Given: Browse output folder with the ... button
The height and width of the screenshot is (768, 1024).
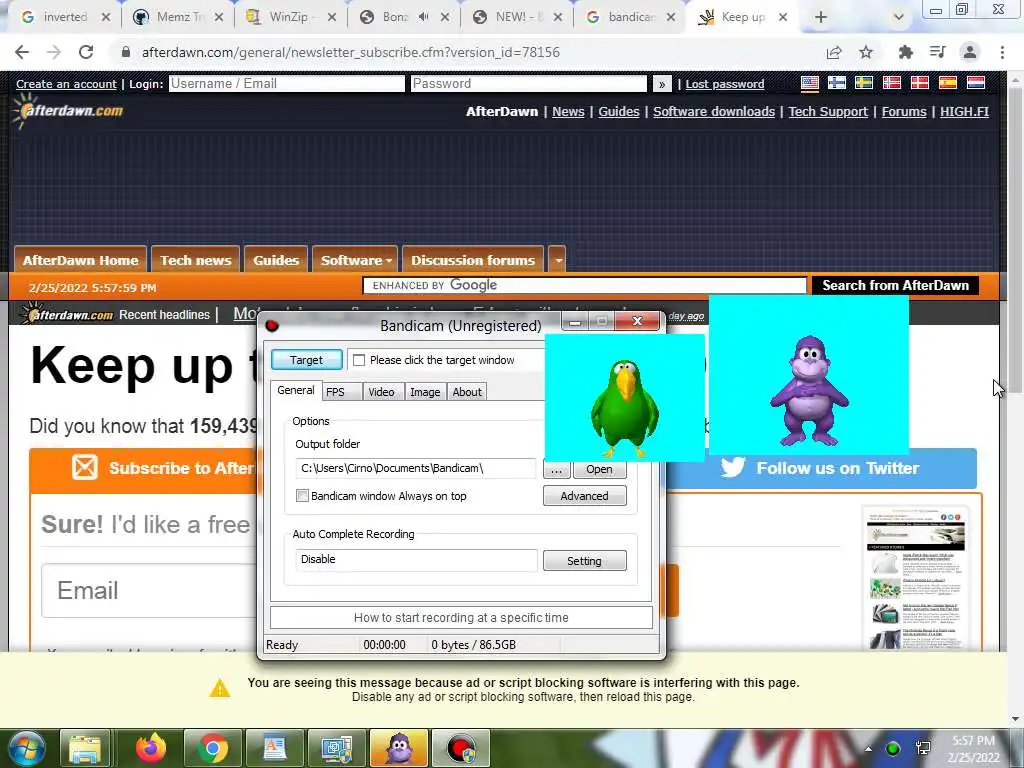Looking at the screenshot, I should [x=556, y=469].
